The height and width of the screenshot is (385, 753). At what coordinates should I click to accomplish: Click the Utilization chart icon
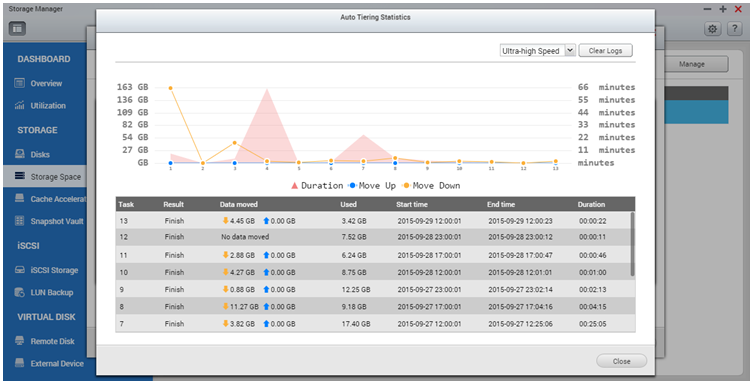pyautogui.click(x=19, y=105)
